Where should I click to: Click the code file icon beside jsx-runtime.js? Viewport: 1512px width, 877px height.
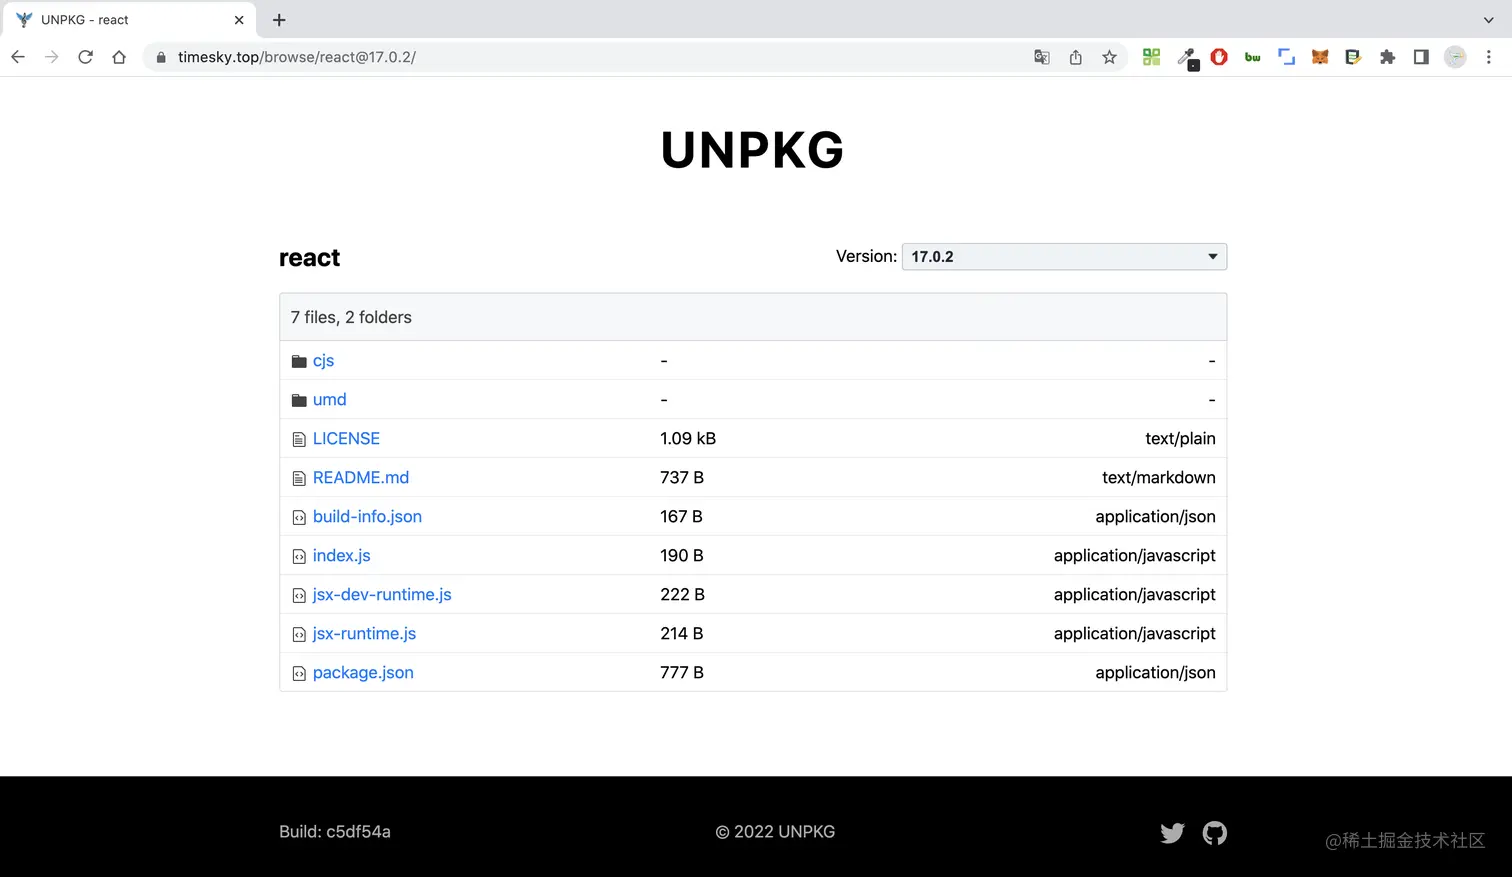point(299,634)
